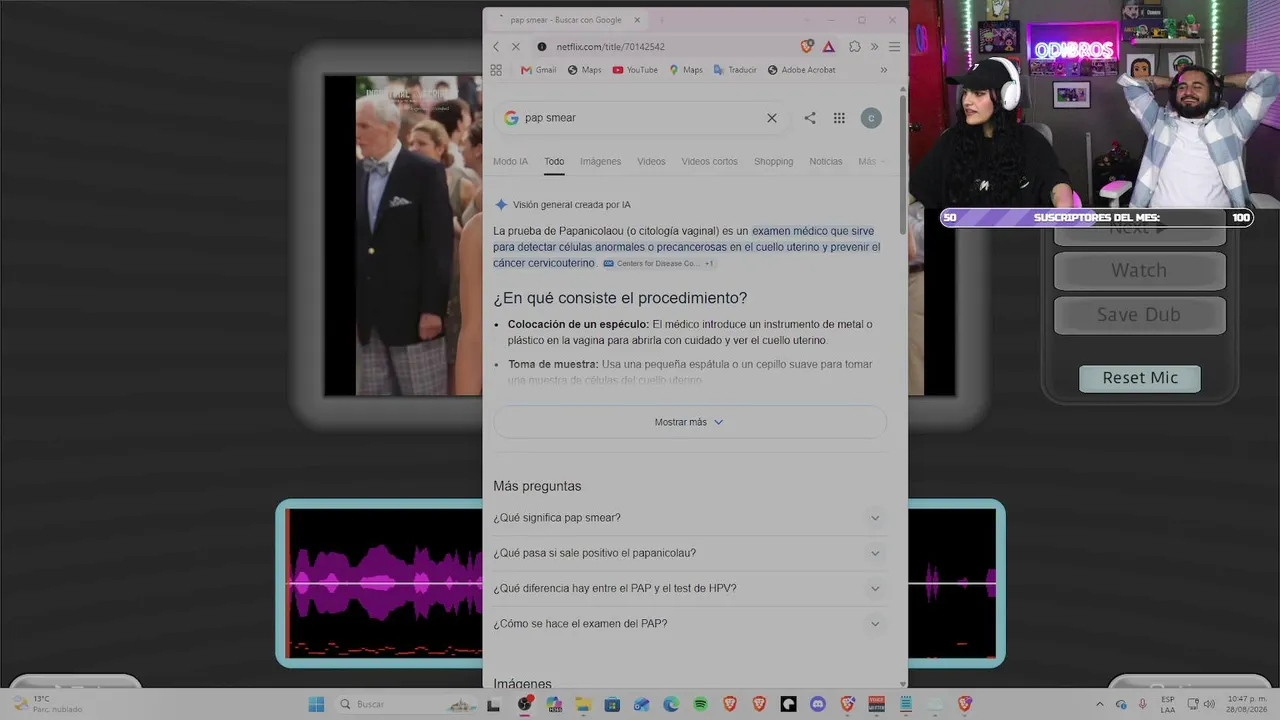Click the share icon beside the search box
Image resolution: width=1280 pixels, height=720 pixels.
point(810,118)
